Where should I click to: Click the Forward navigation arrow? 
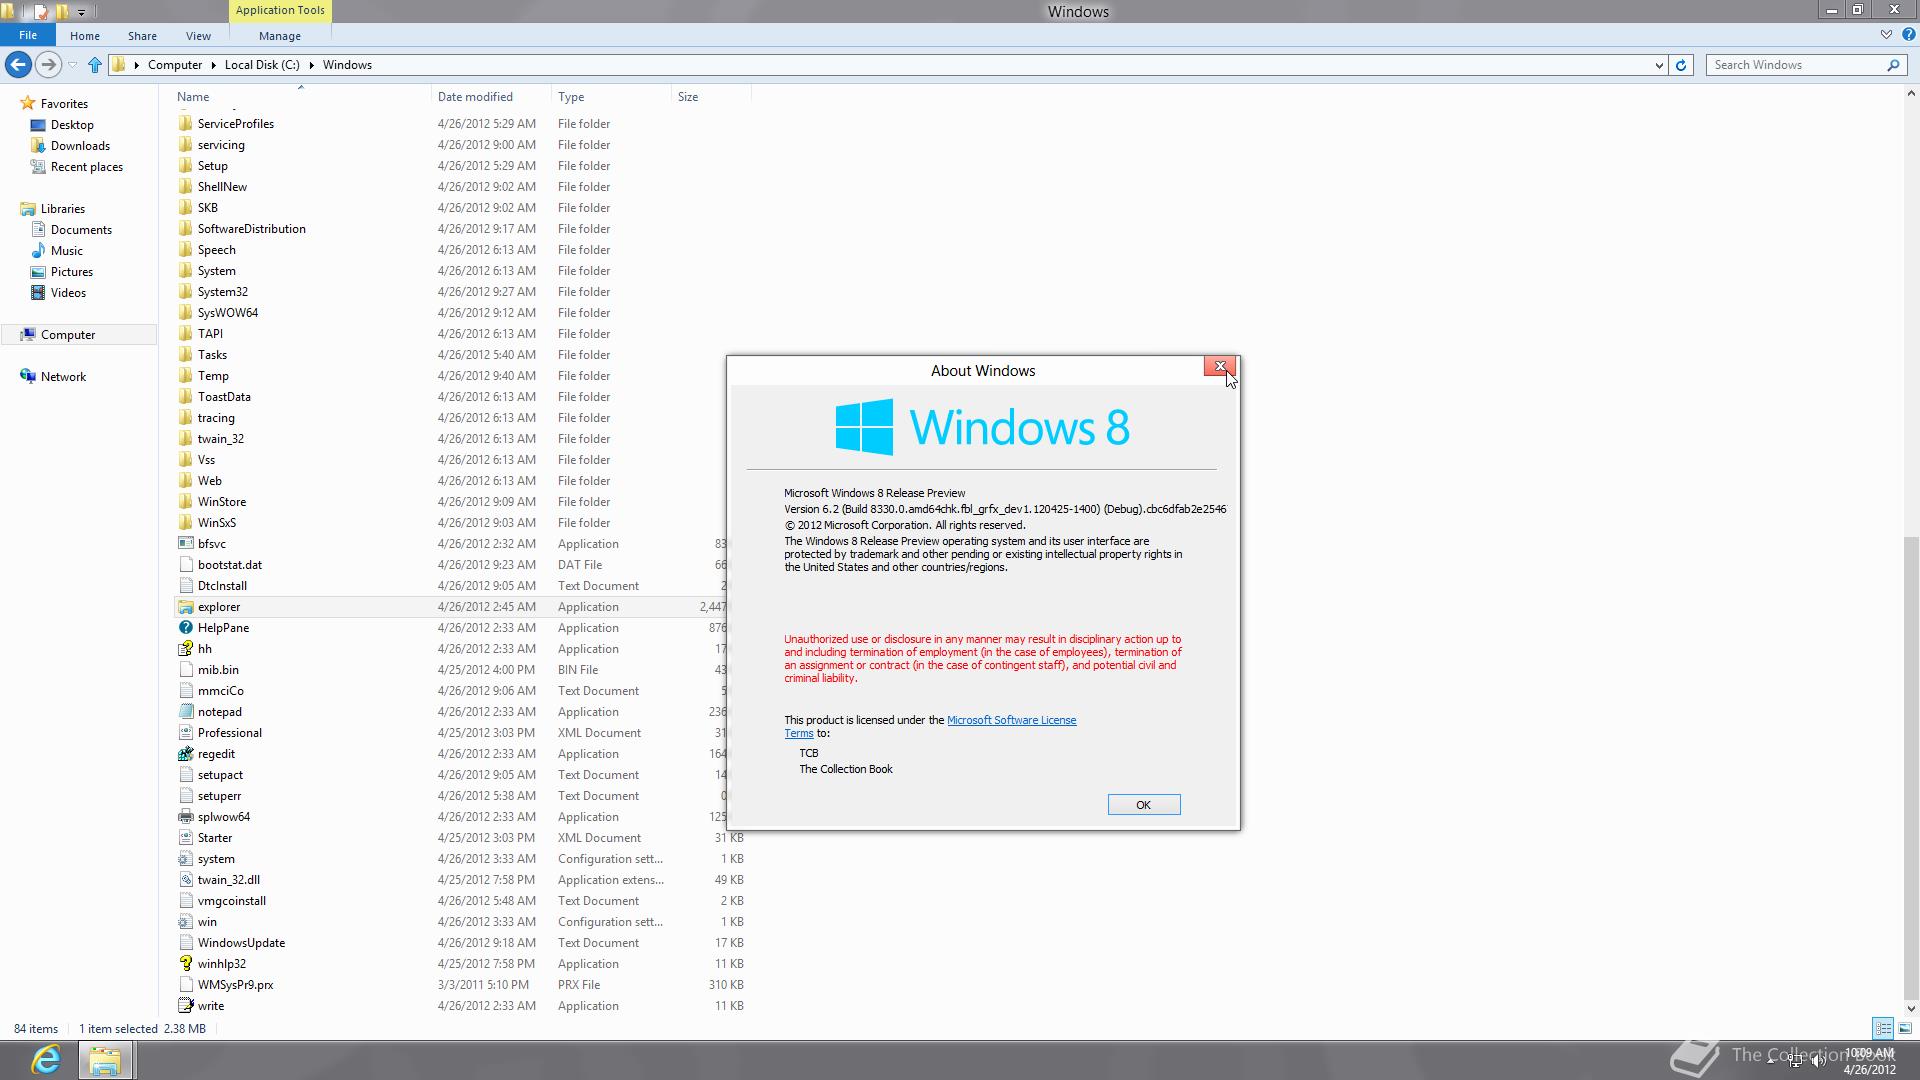tap(47, 65)
